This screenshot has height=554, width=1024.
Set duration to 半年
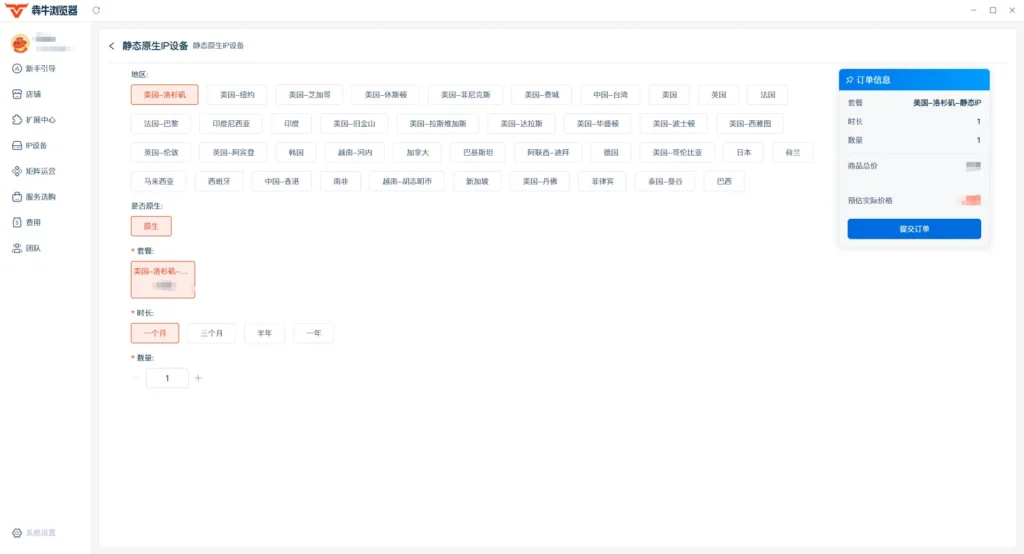(264, 333)
